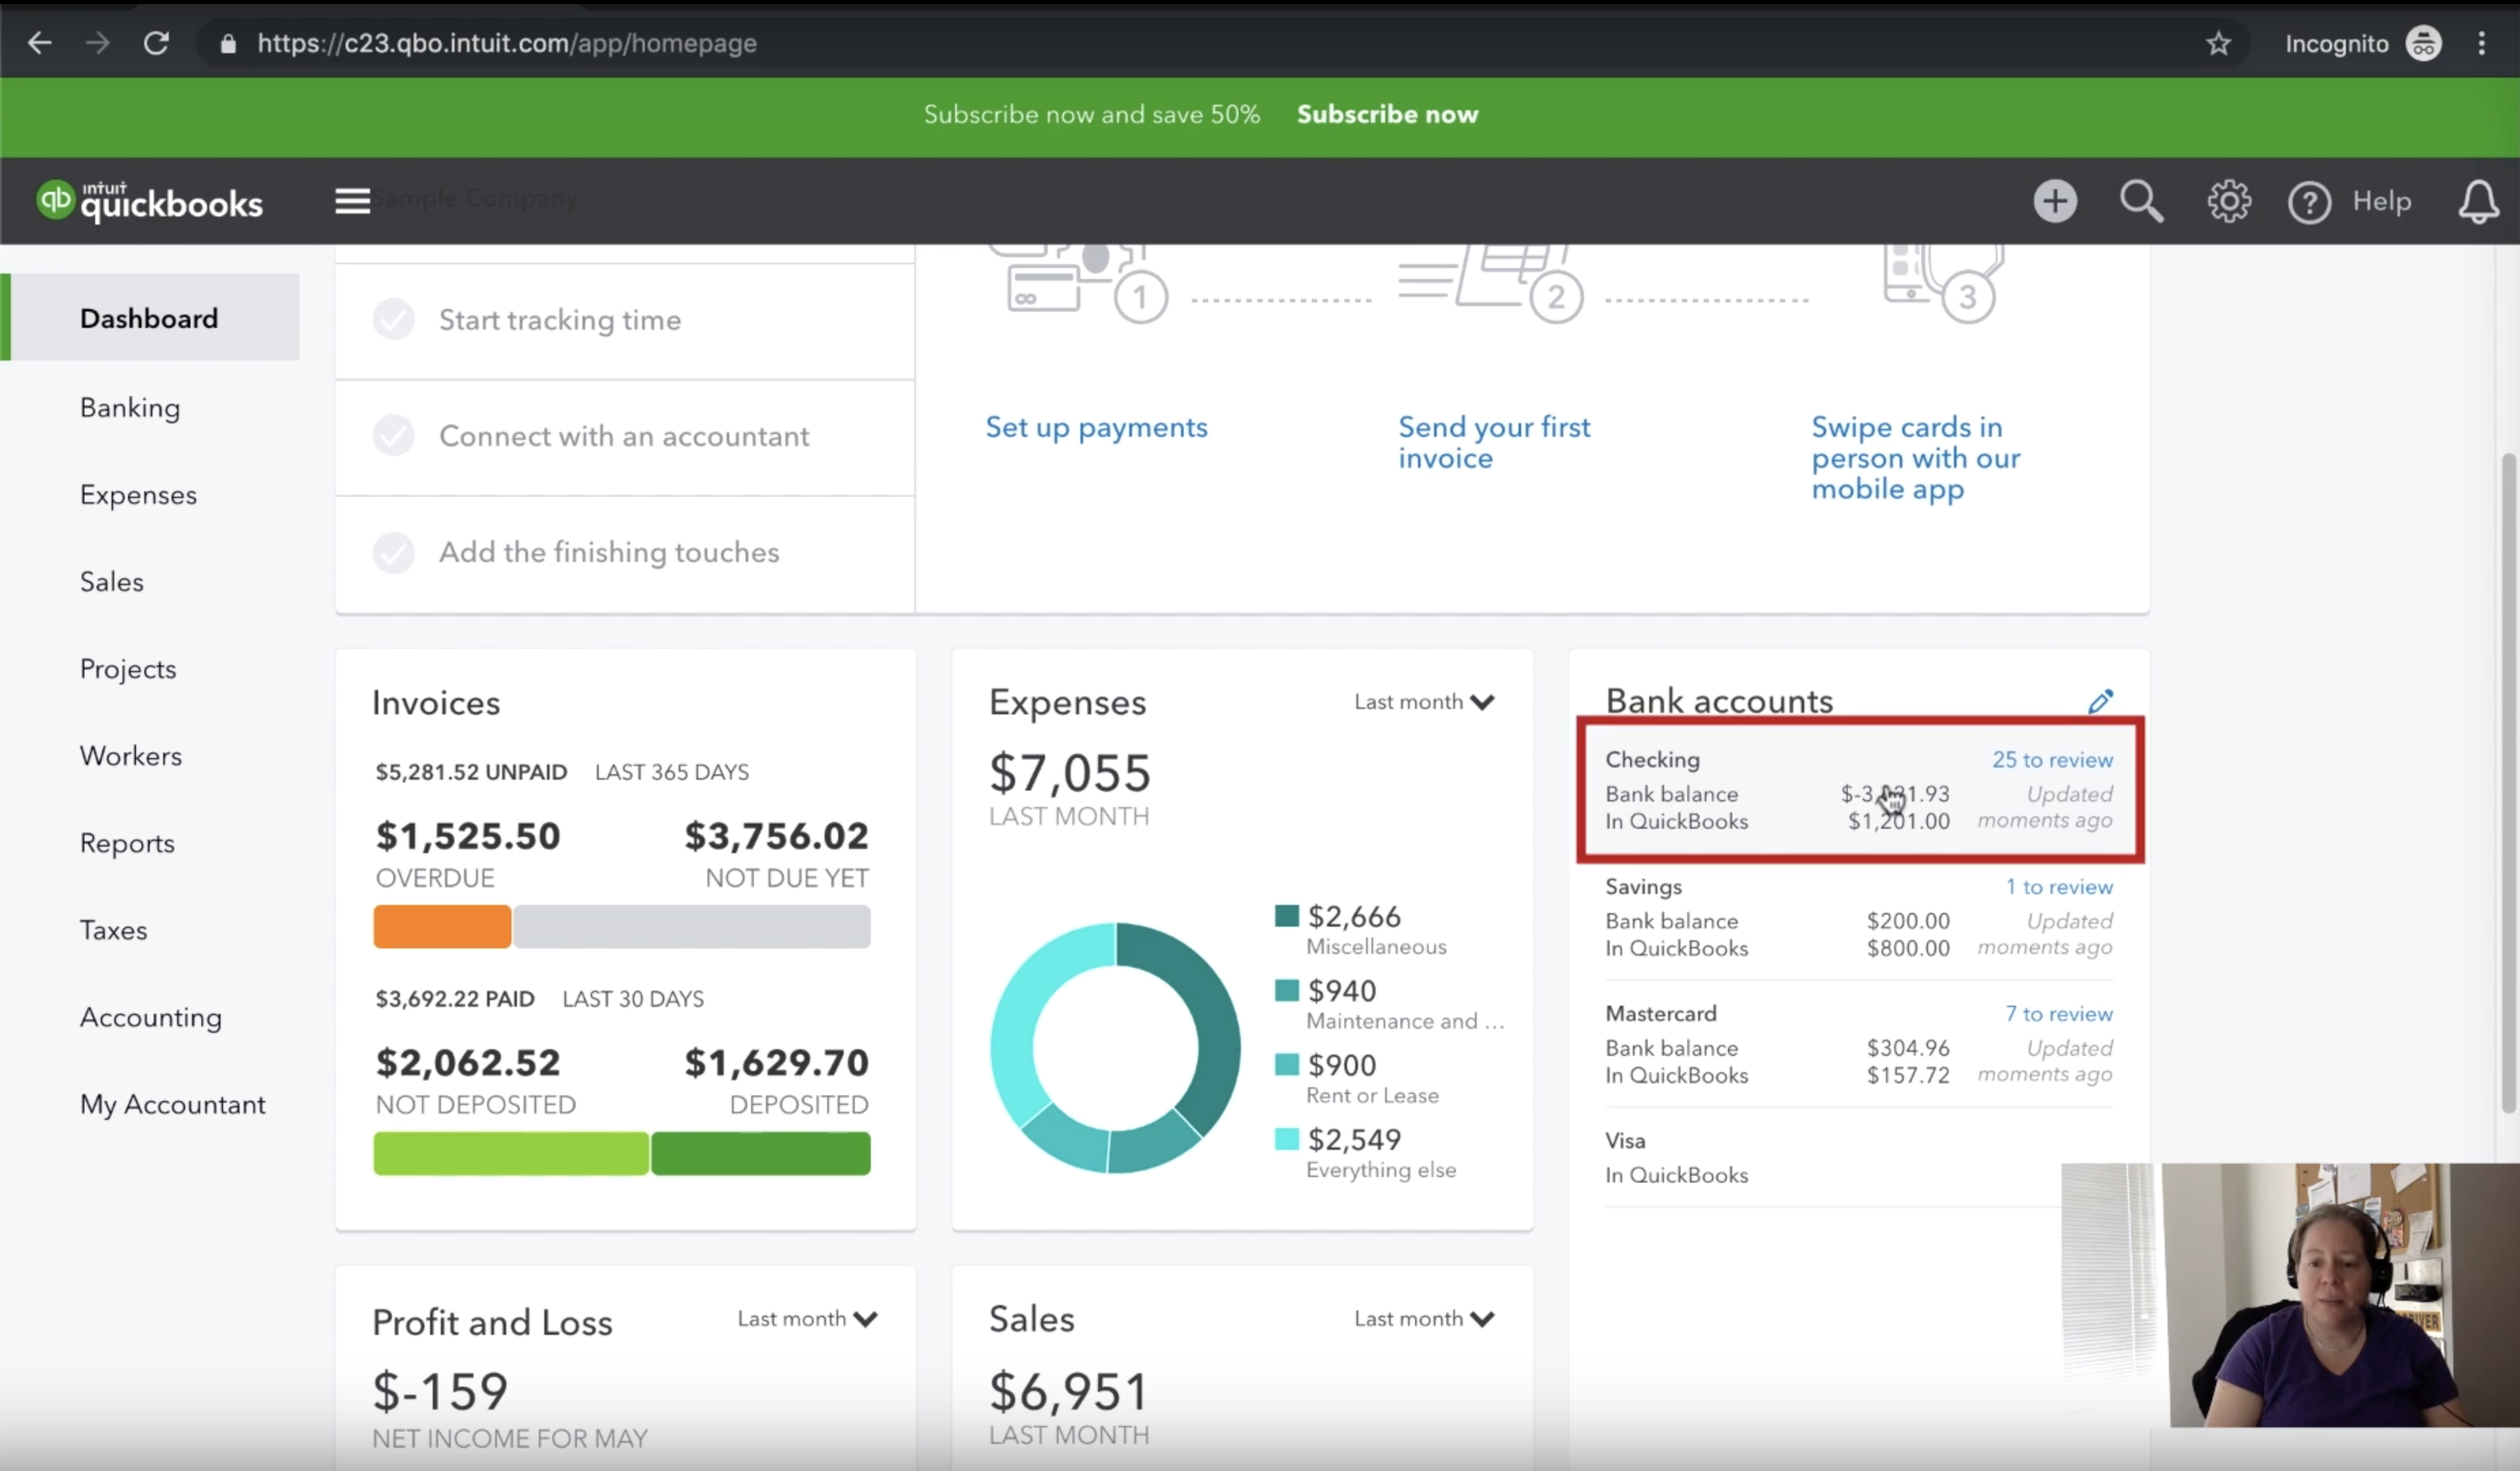2520x1471 pixels.
Task: Open Projects in the sidebar
Action: (x=128, y=668)
